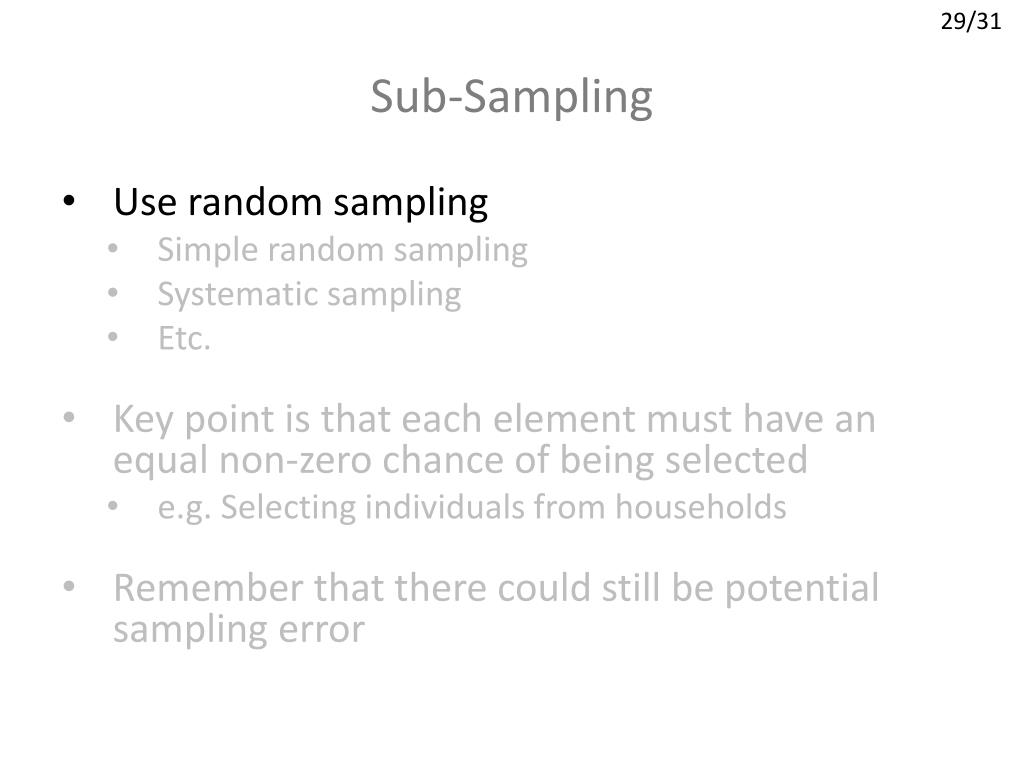Click bullet dot before Systematic sampling
The height and width of the screenshot is (768, 1024).
tap(113, 293)
